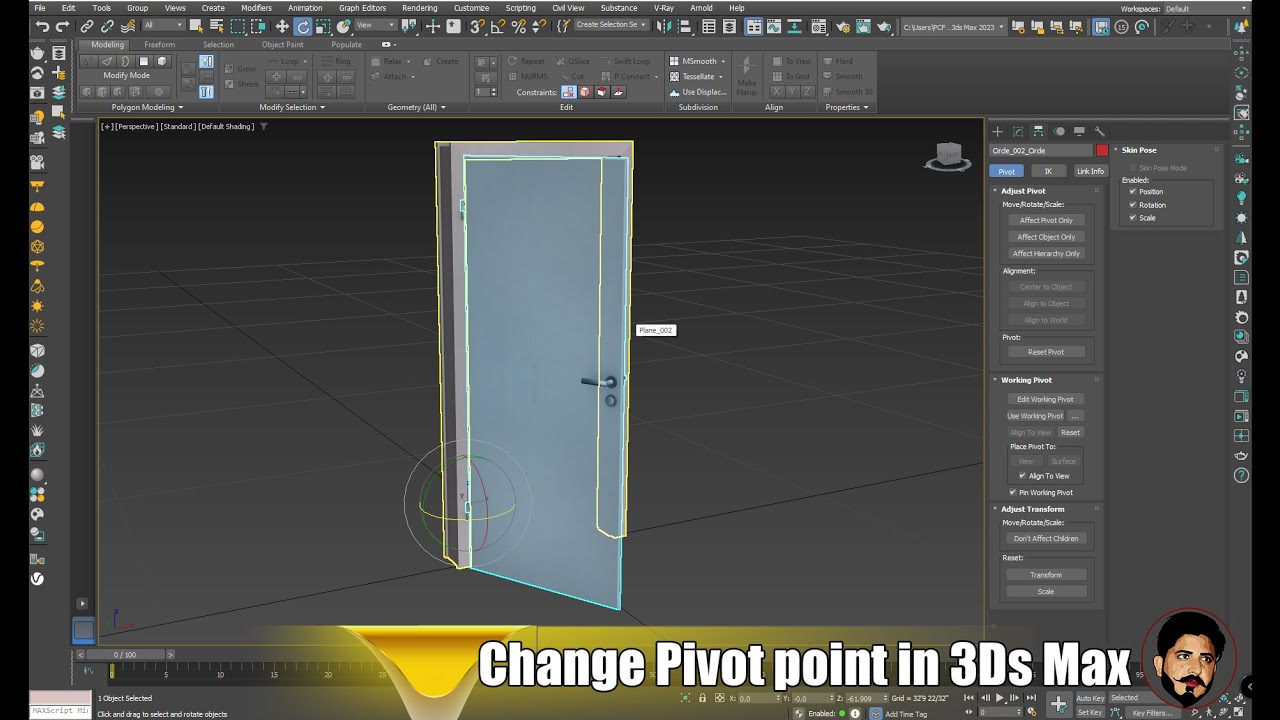Image resolution: width=1280 pixels, height=720 pixels.
Task: Click the Undo arrow icon
Action: pos(42,27)
